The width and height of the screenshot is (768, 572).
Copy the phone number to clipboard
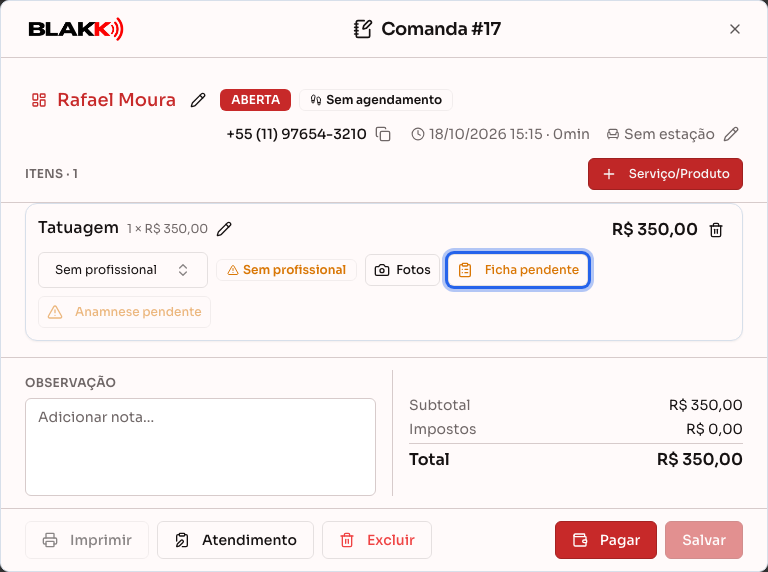point(383,134)
